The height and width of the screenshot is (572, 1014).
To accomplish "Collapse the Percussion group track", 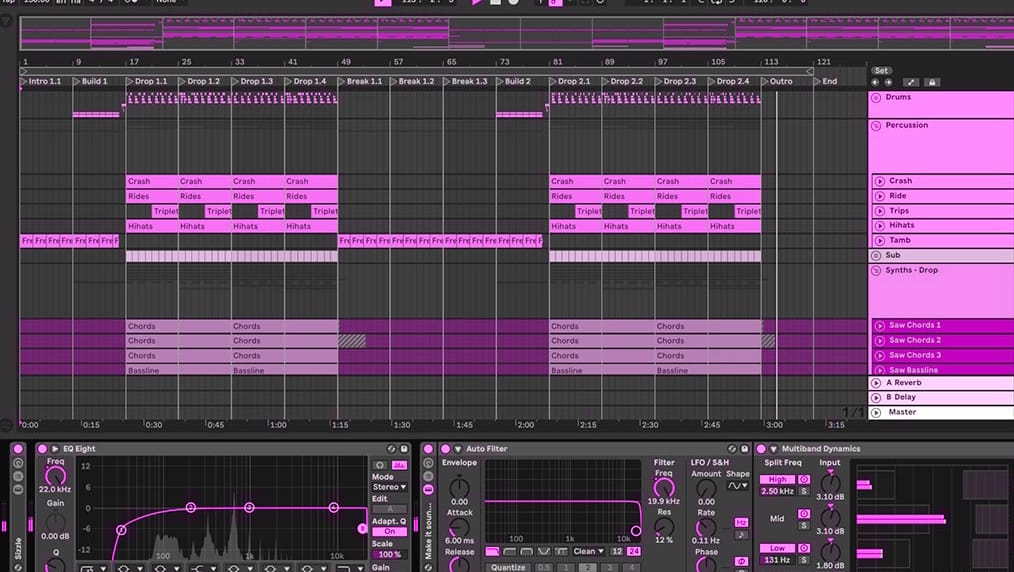I will click(x=876, y=125).
